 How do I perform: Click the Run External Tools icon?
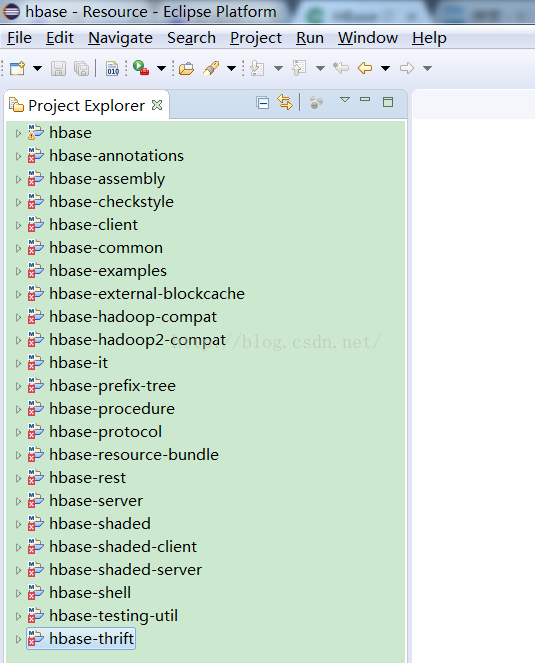[141, 68]
